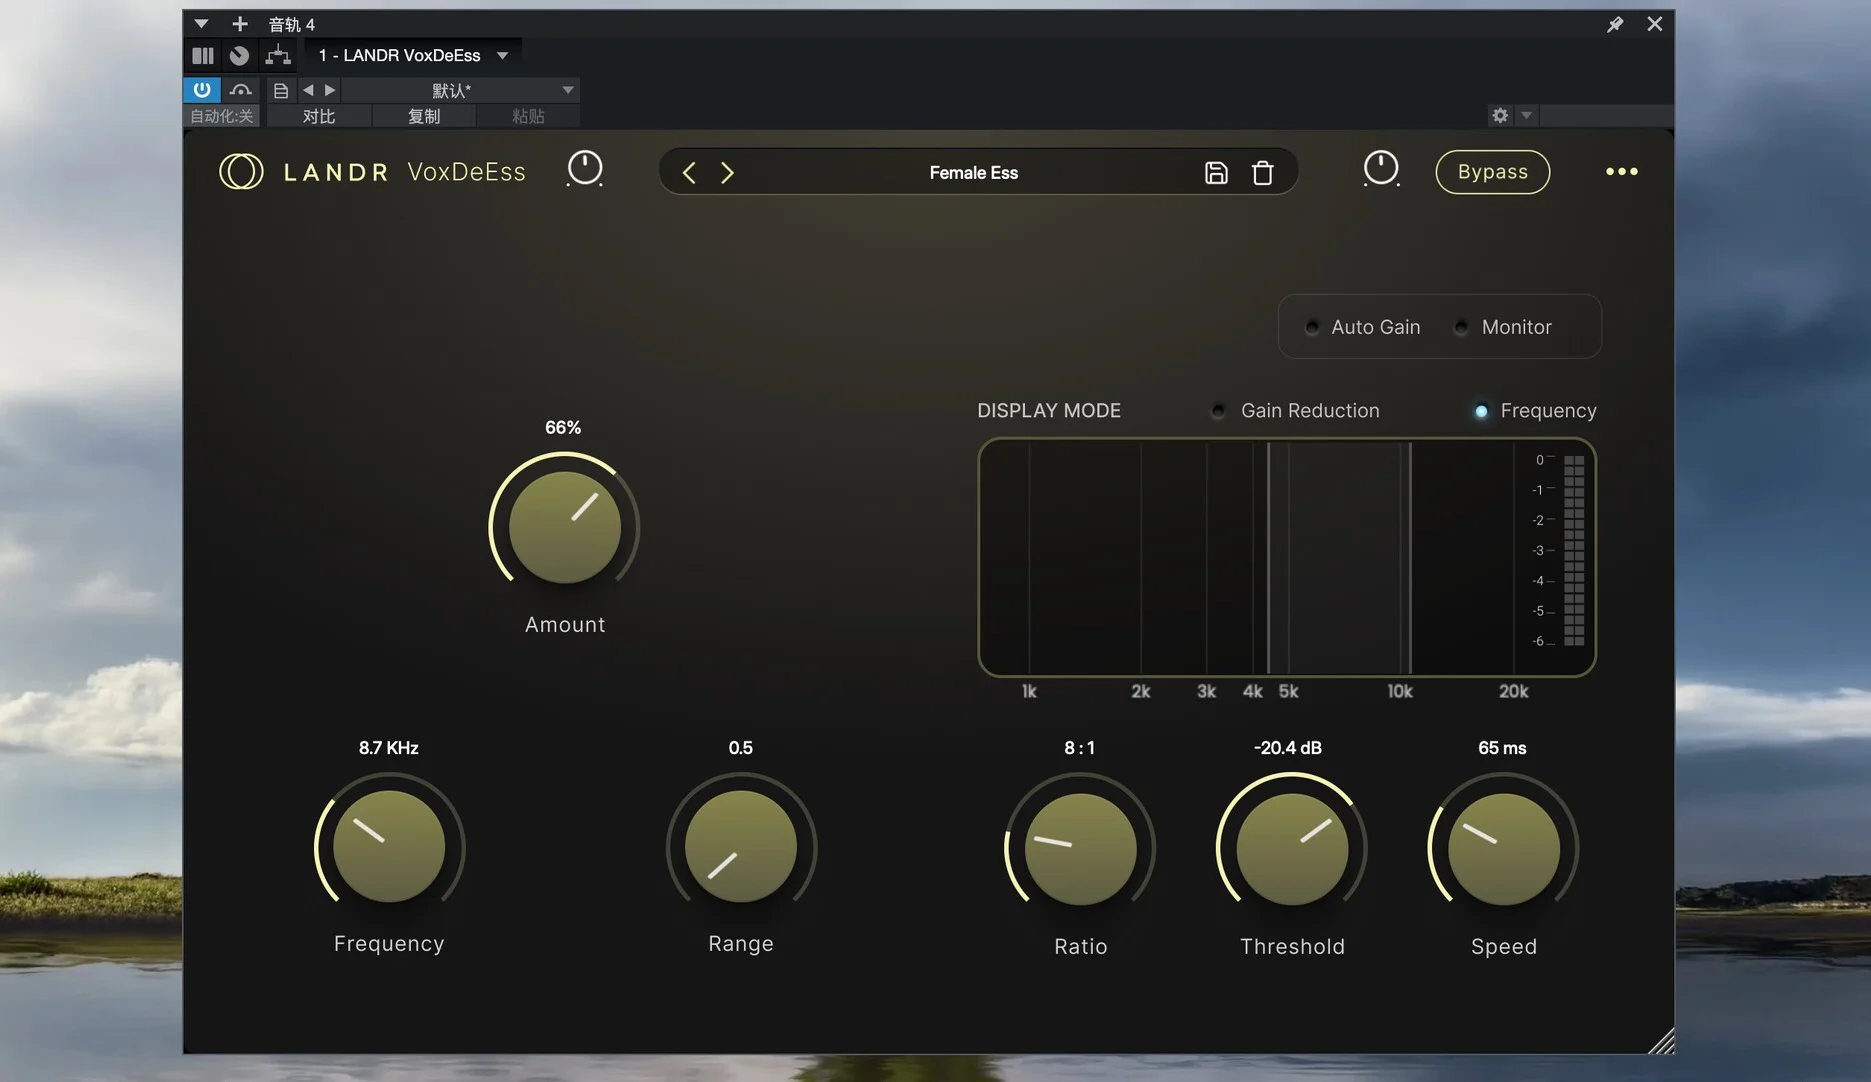Image resolution: width=1871 pixels, height=1082 pixels.
Task: Enable the Auto Gain option
Action: (1313, 327)
